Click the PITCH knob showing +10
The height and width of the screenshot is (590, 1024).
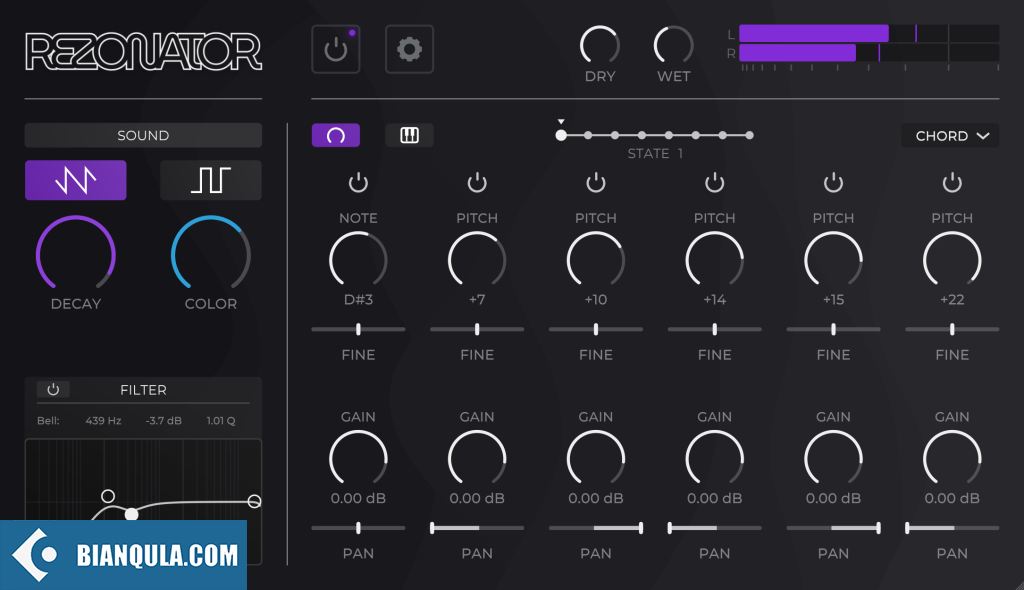[x=596, y=259]
